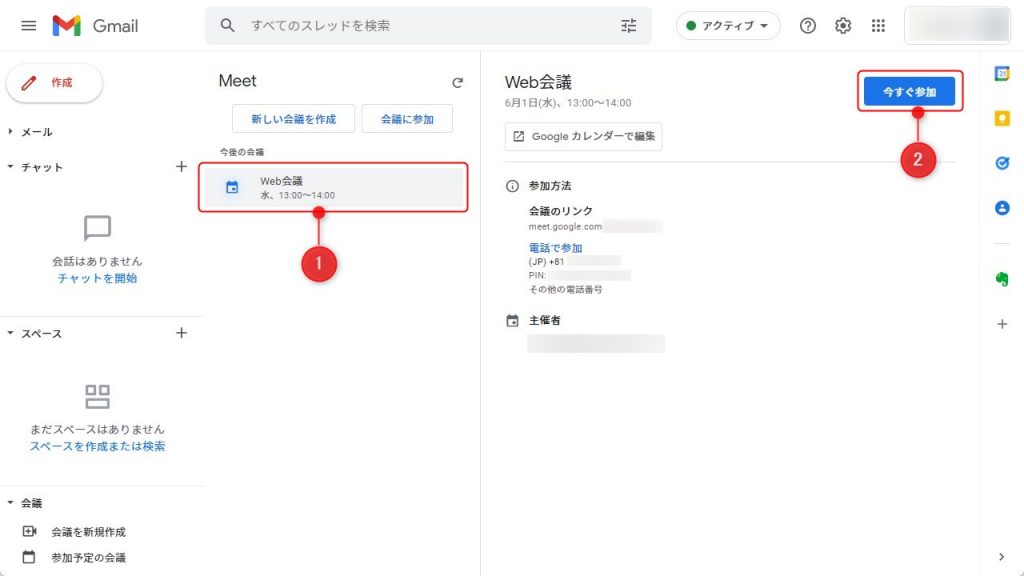Image resolution: width=1024 pixels, height=576 pixels.
Task: Click the organizer calendar icon
Action: point(512,321)
